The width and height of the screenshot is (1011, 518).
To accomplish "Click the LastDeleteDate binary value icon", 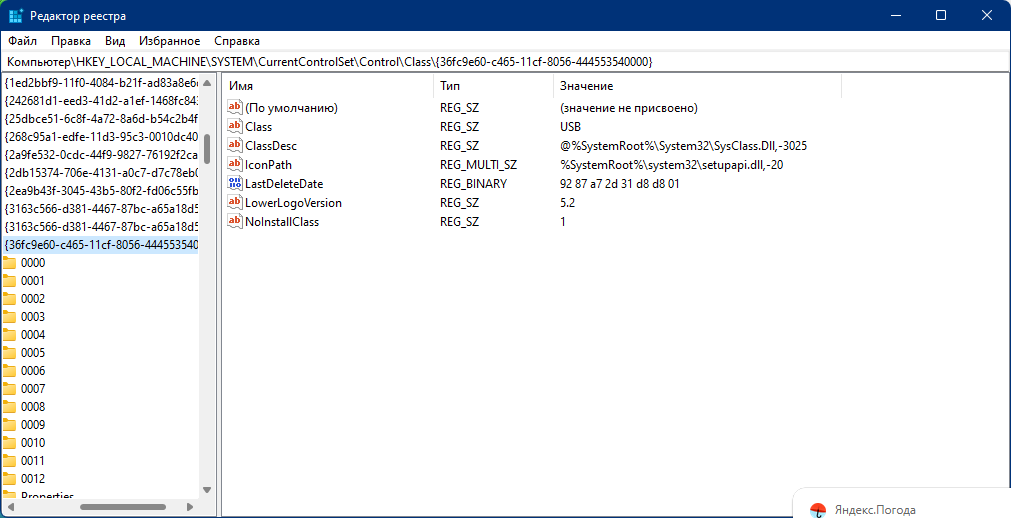I will 235,184.
